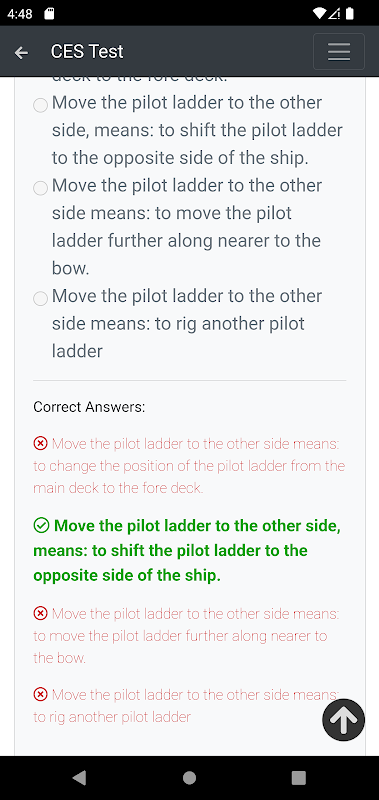This screenshot has width=379, height=800.
Task: Click the option text about opposite side of ship
Action: click(197, 130)
